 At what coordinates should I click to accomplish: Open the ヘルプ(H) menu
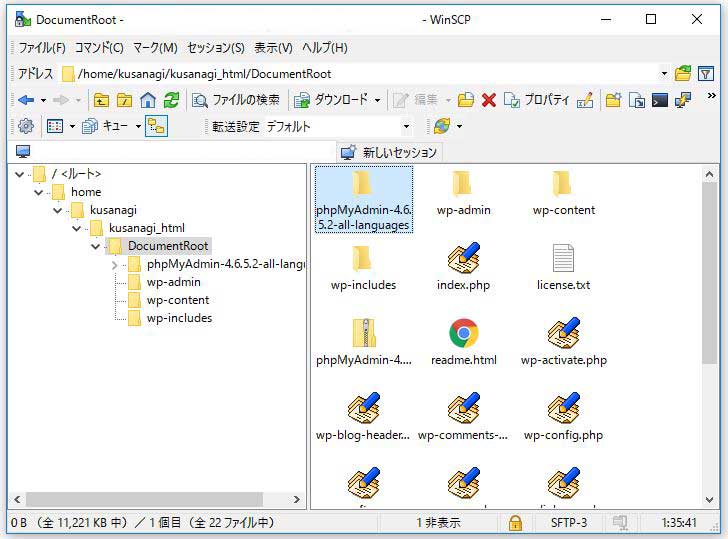(325, 48)
